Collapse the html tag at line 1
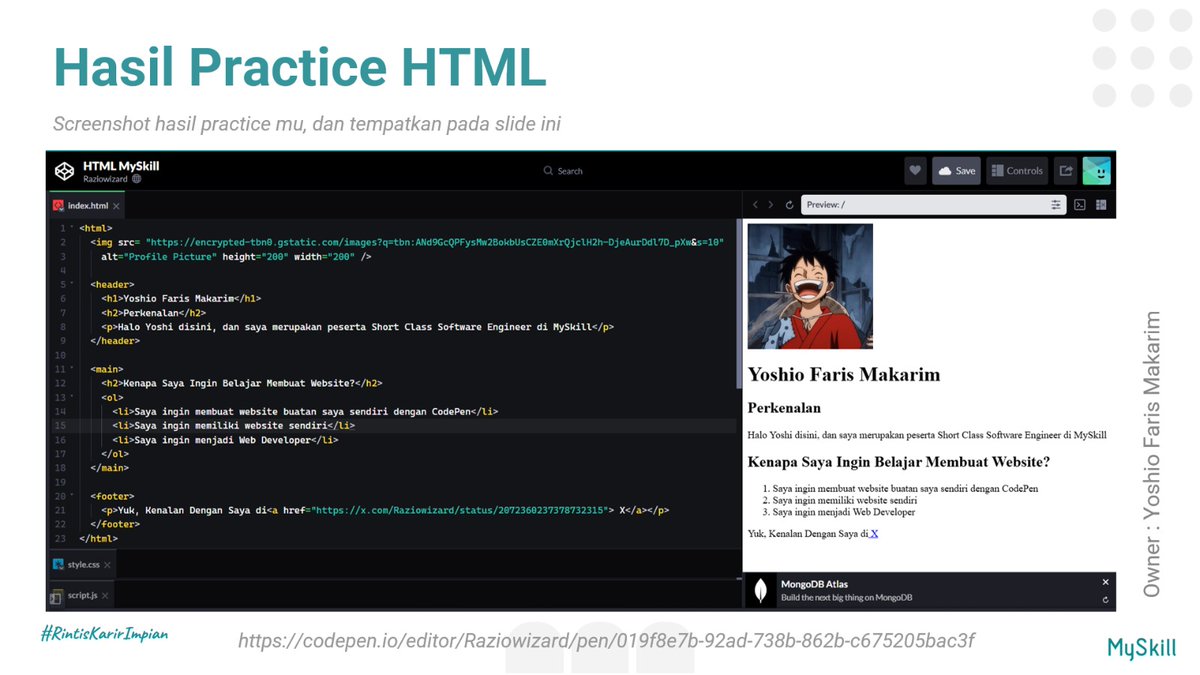Viewport: 1200px width, 675px height. [72, 228]
